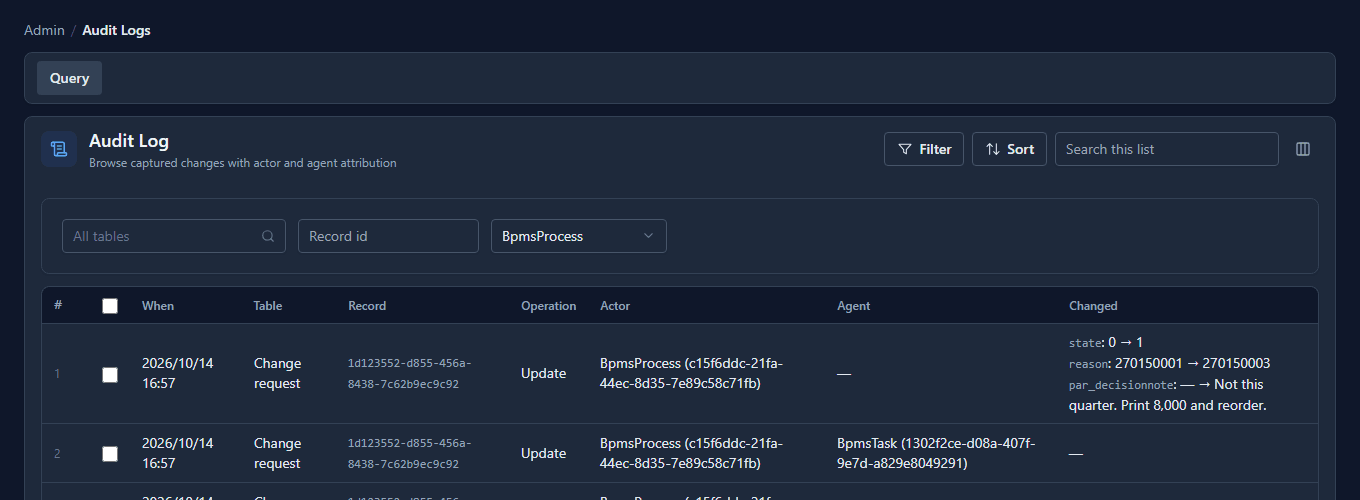Click Change request in row 1
Viewport: 1360px width, 500px height.
[x=278, y=373]
